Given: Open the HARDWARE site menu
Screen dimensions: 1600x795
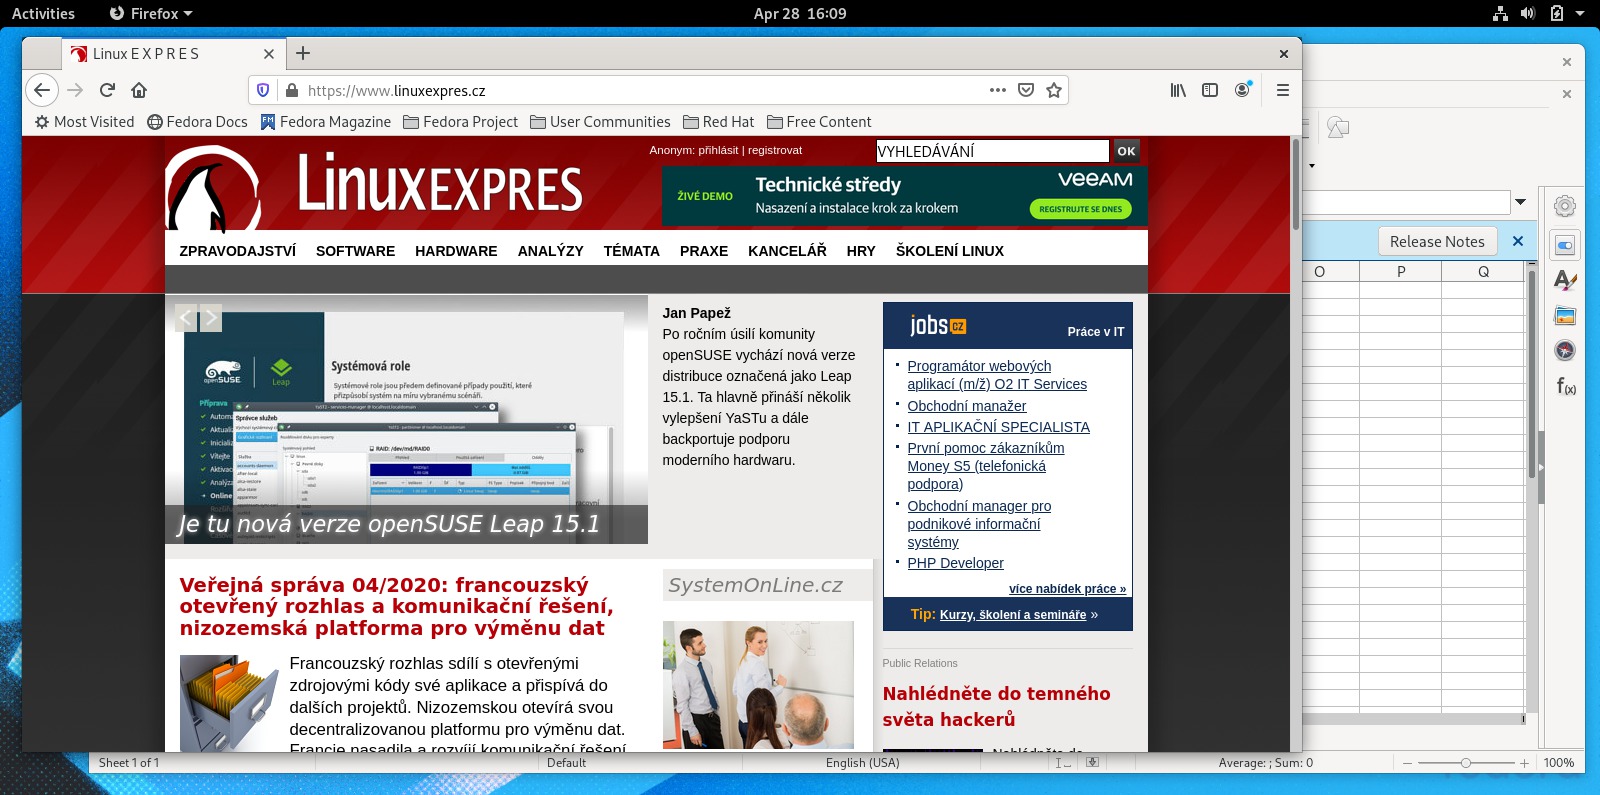Looking at the screenshot, I should pos(456,251).
